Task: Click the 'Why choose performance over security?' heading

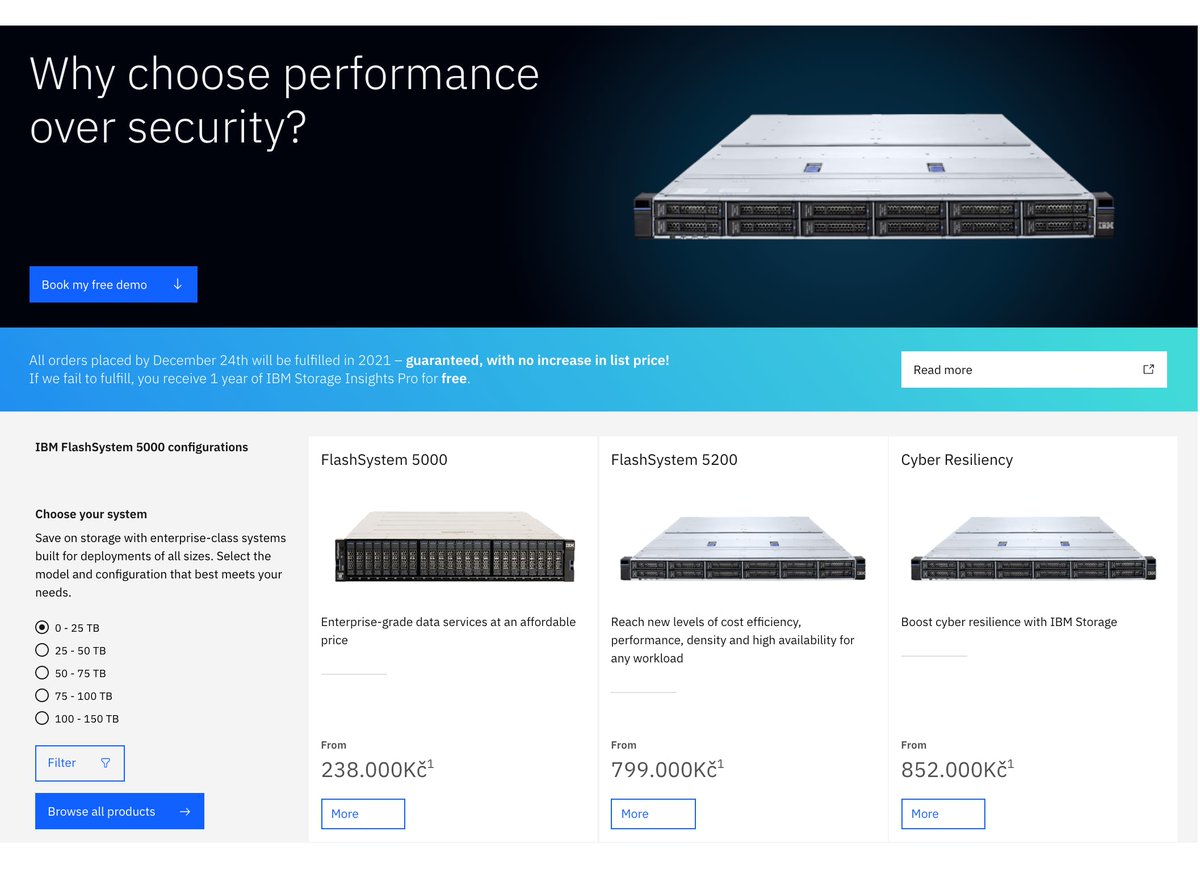Action: click(x=285, y=101)
